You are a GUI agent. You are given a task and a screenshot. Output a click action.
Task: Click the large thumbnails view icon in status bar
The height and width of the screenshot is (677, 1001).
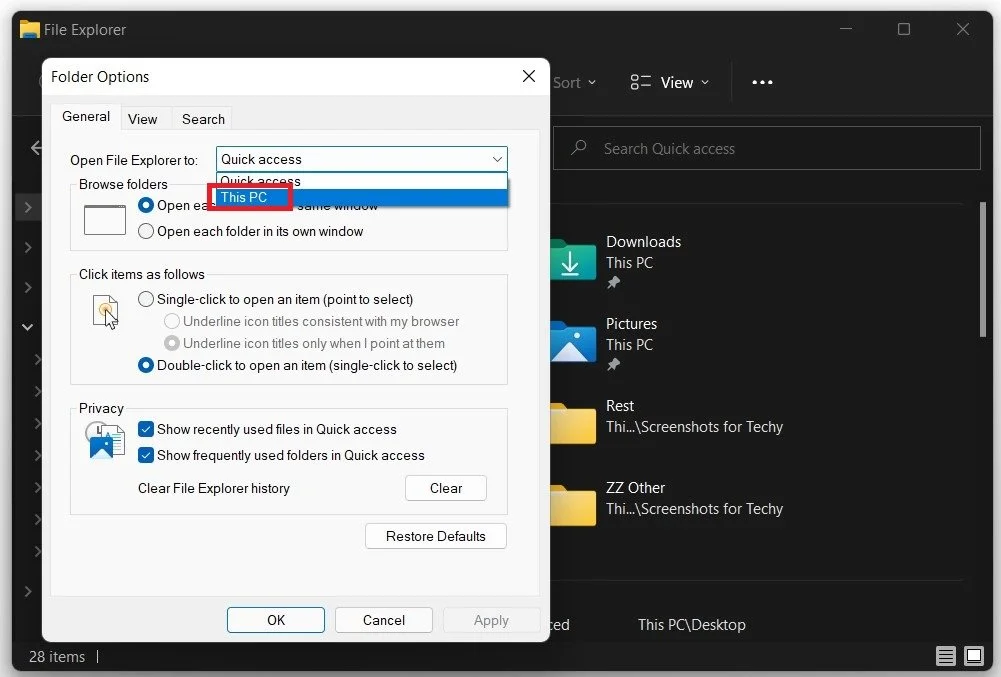[x=973, y=656]
